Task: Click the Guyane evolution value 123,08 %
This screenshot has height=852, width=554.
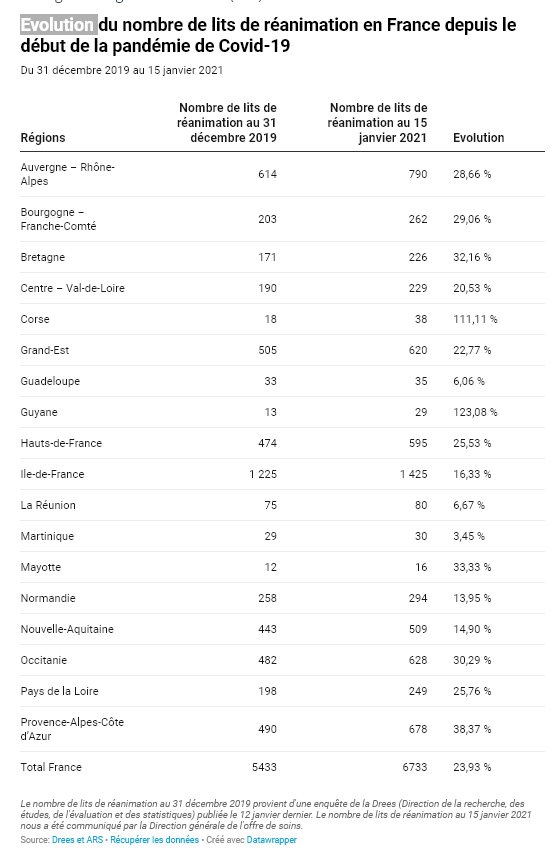Action: (x=475, y=412)
